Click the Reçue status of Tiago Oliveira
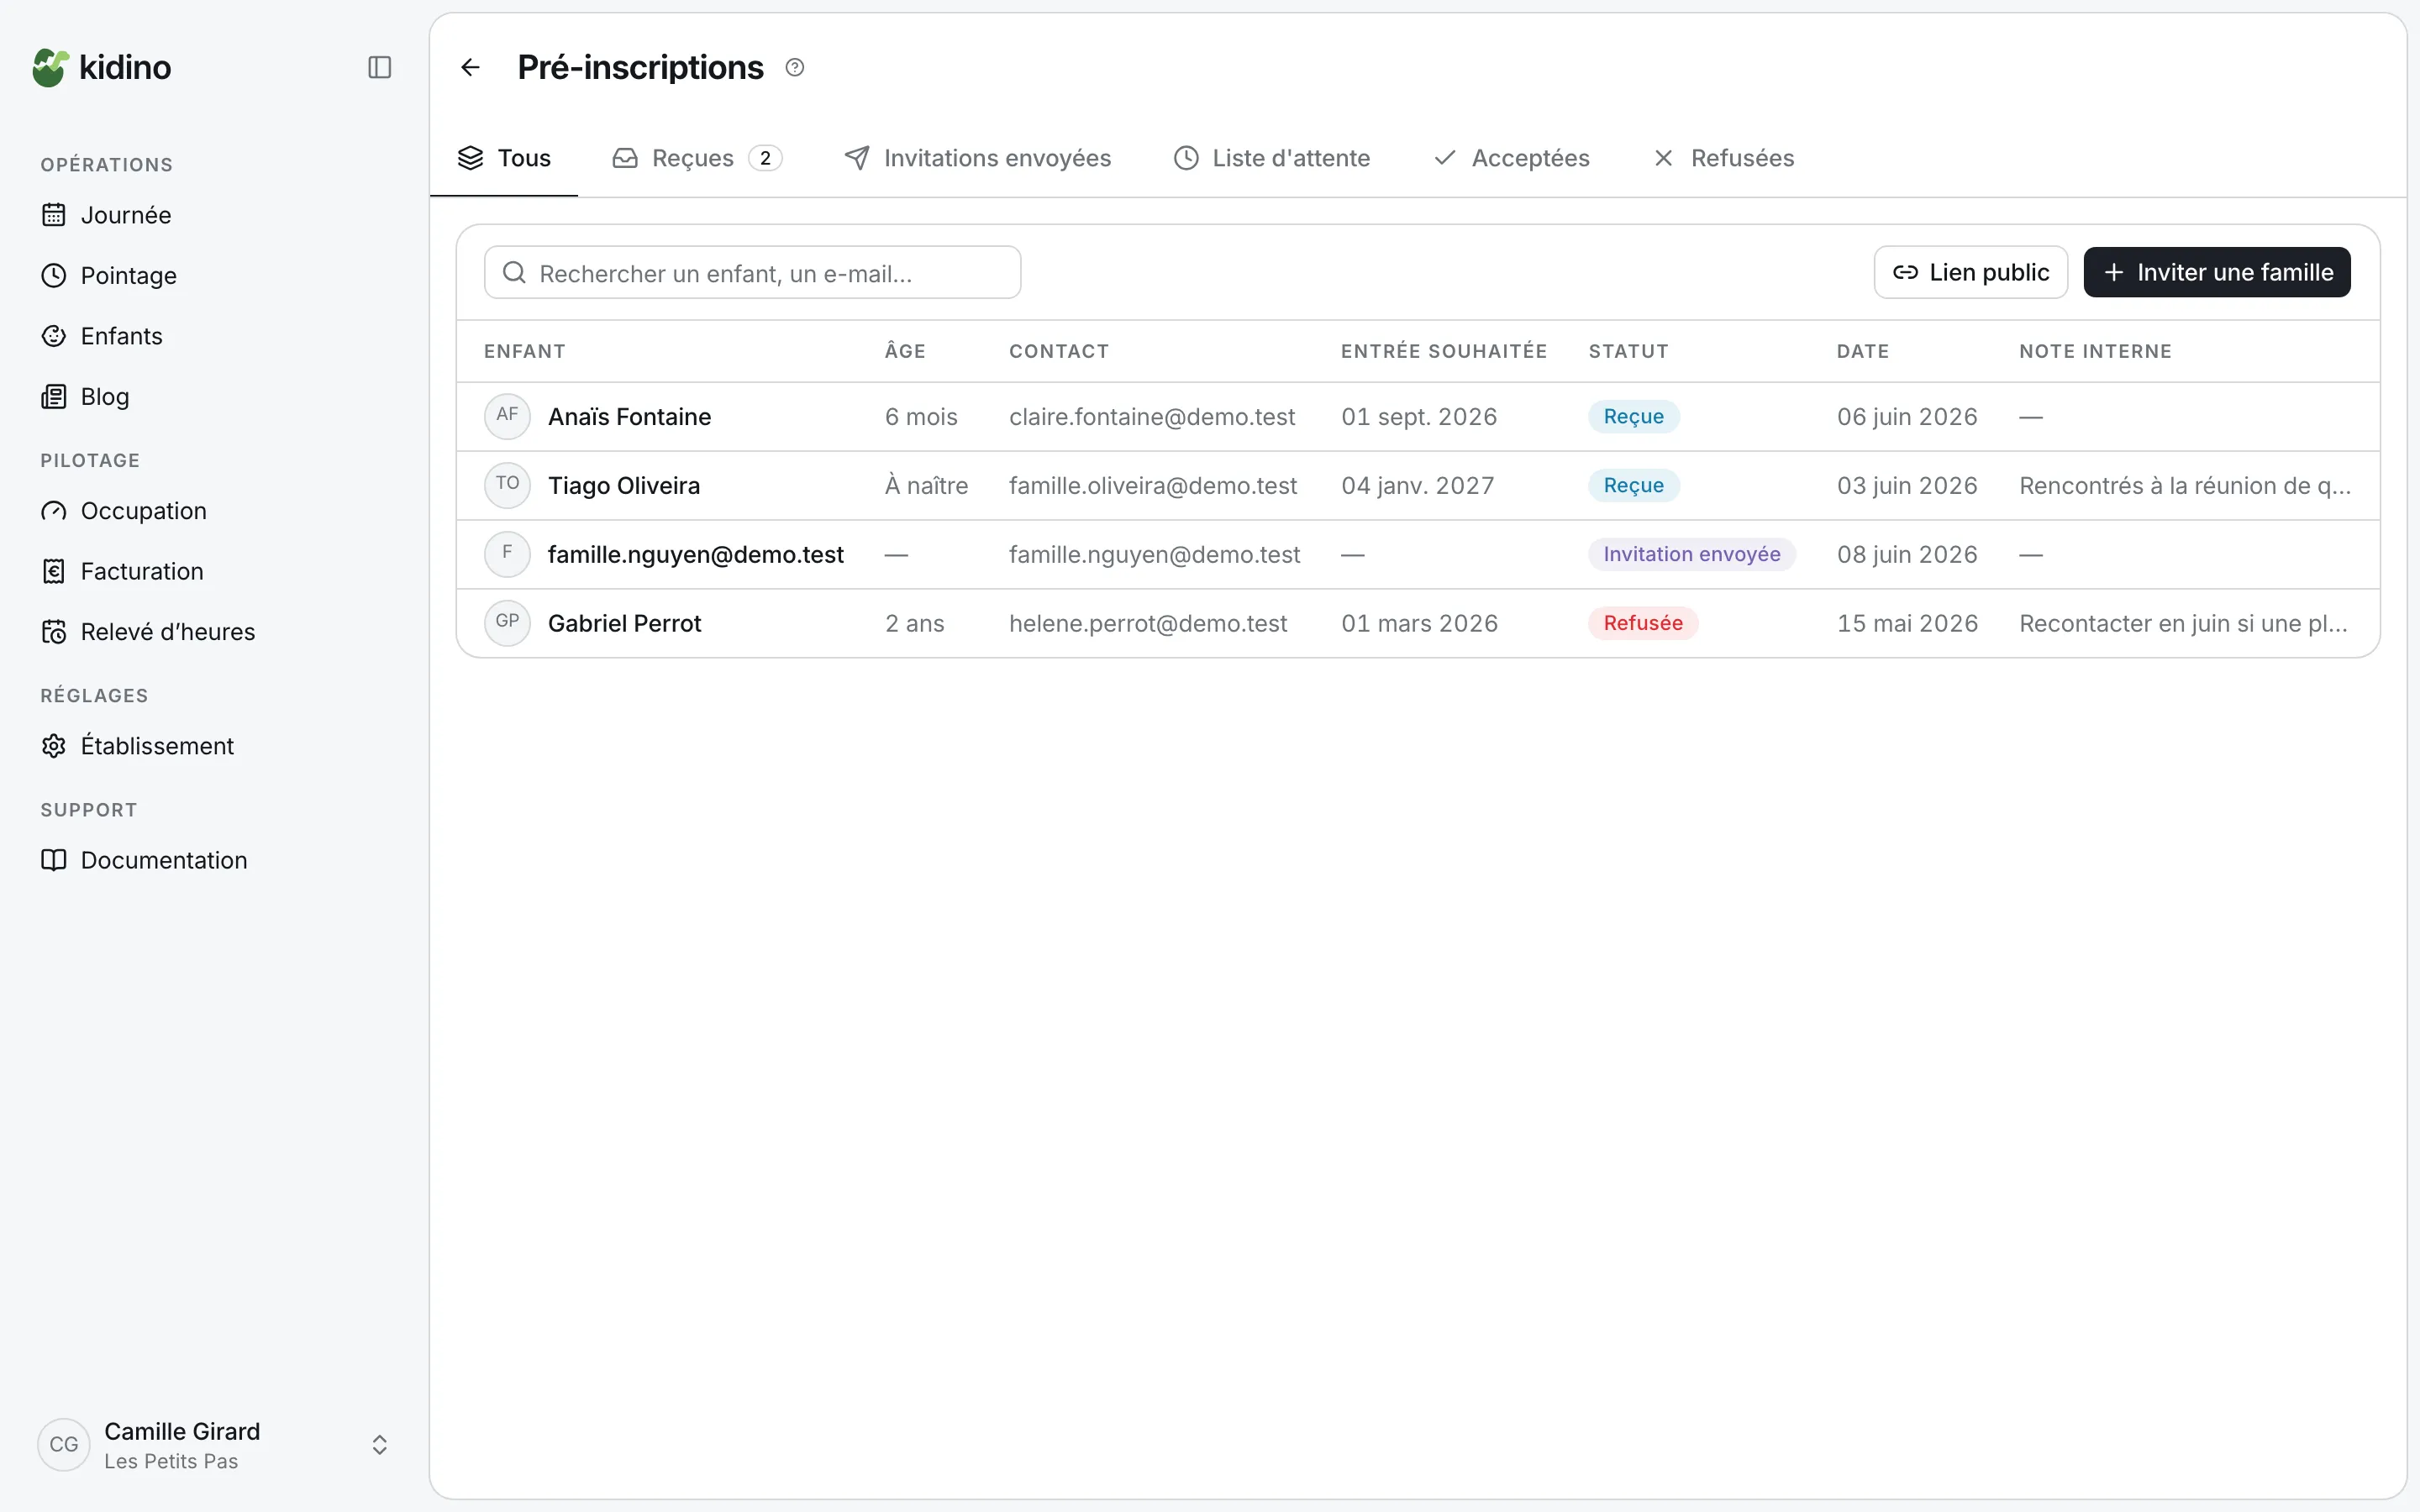The width and height of the screenshot is (2420, 1512). [1634, 485]
